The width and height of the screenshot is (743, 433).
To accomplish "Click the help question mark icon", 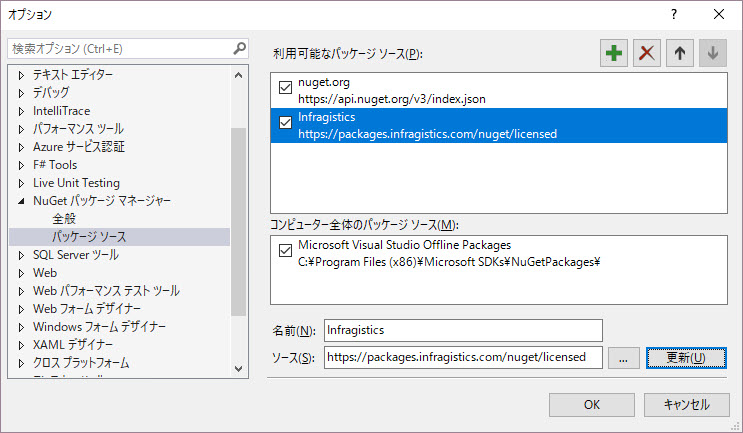I will 674,14.
